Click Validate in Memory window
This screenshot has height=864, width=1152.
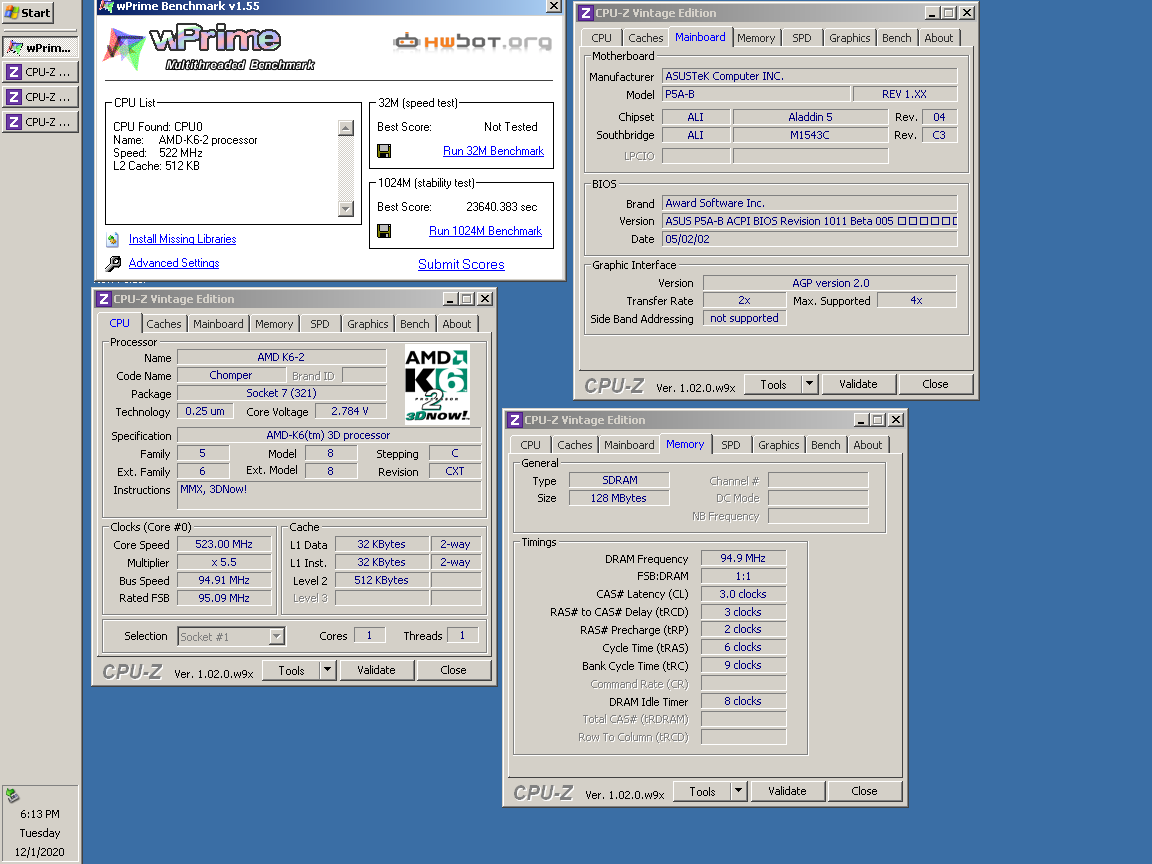[x=787, y=791]
